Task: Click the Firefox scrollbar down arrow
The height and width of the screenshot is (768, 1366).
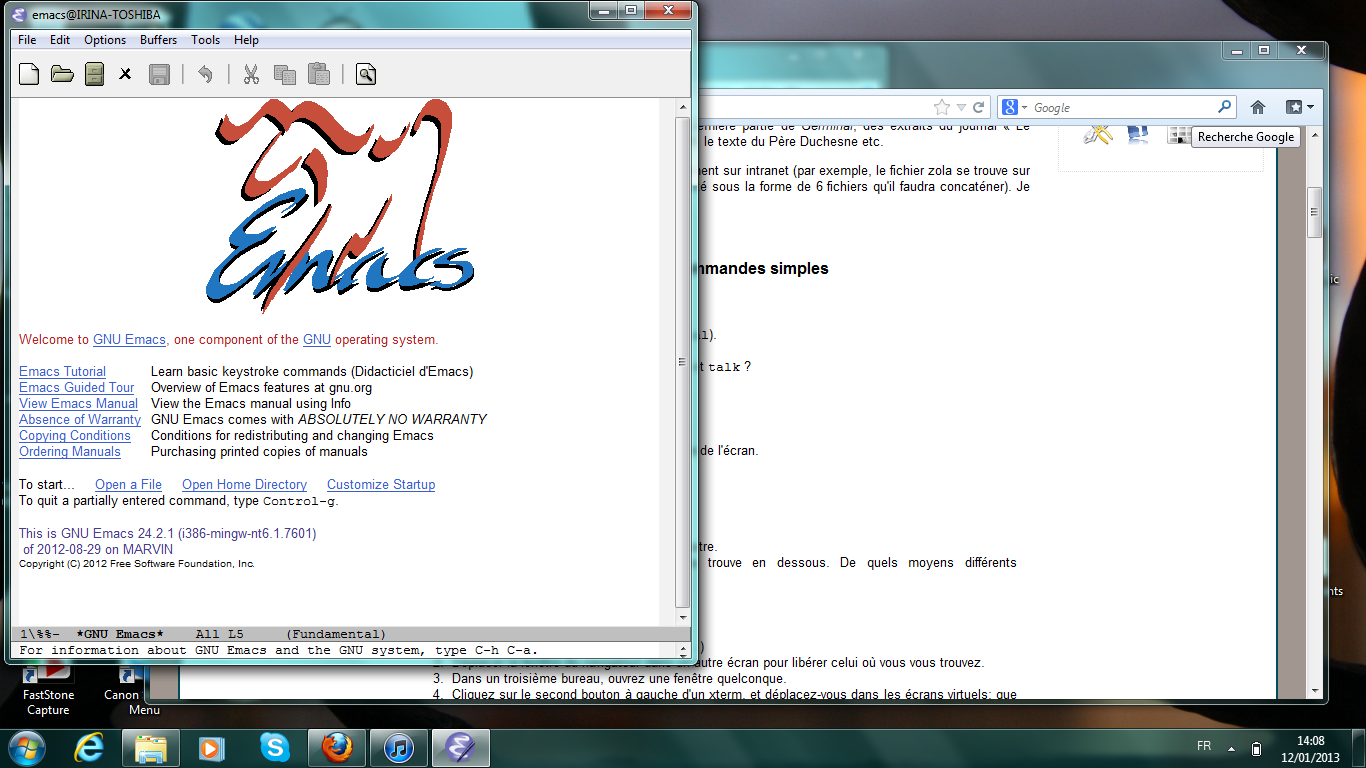Action: coord(1315,691)
